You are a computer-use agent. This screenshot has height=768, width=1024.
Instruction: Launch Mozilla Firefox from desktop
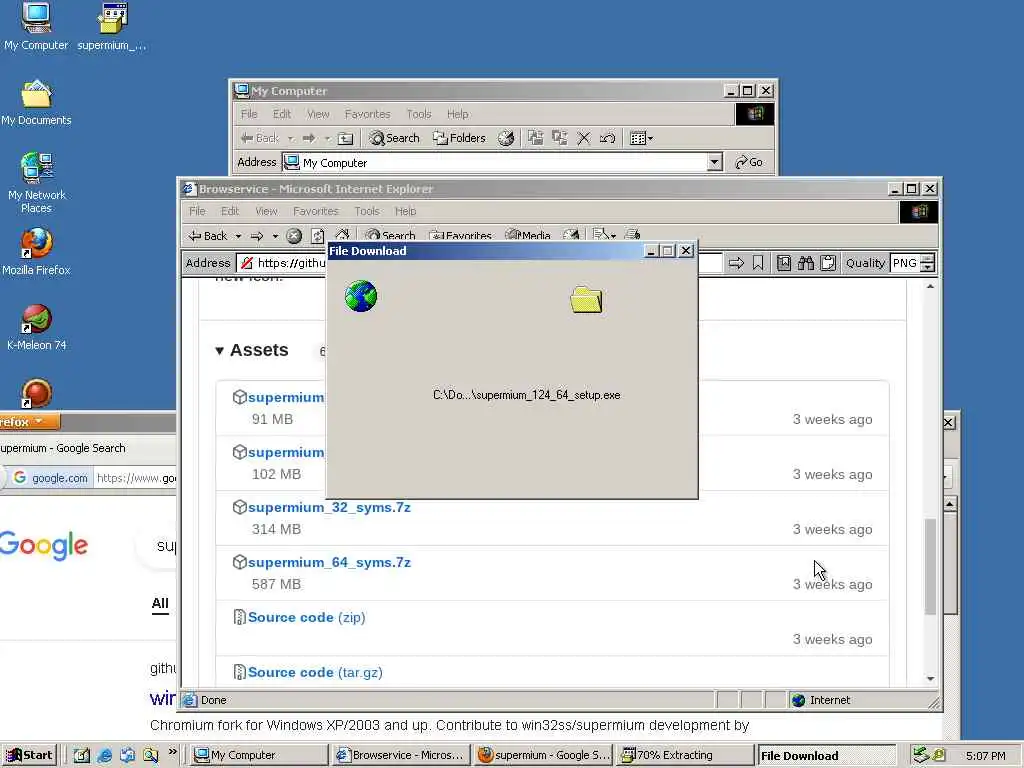[x=36, y=251]
